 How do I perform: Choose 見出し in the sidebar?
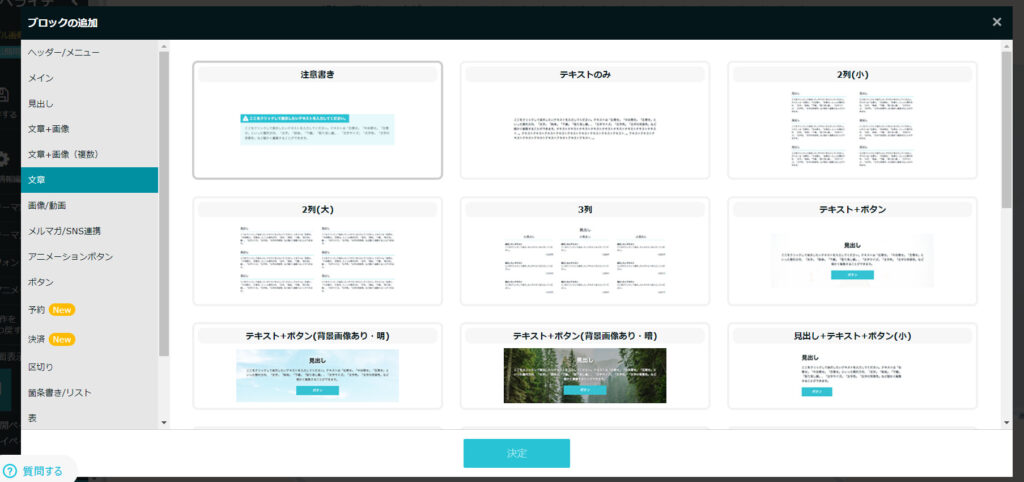click(x=41, y=103)
